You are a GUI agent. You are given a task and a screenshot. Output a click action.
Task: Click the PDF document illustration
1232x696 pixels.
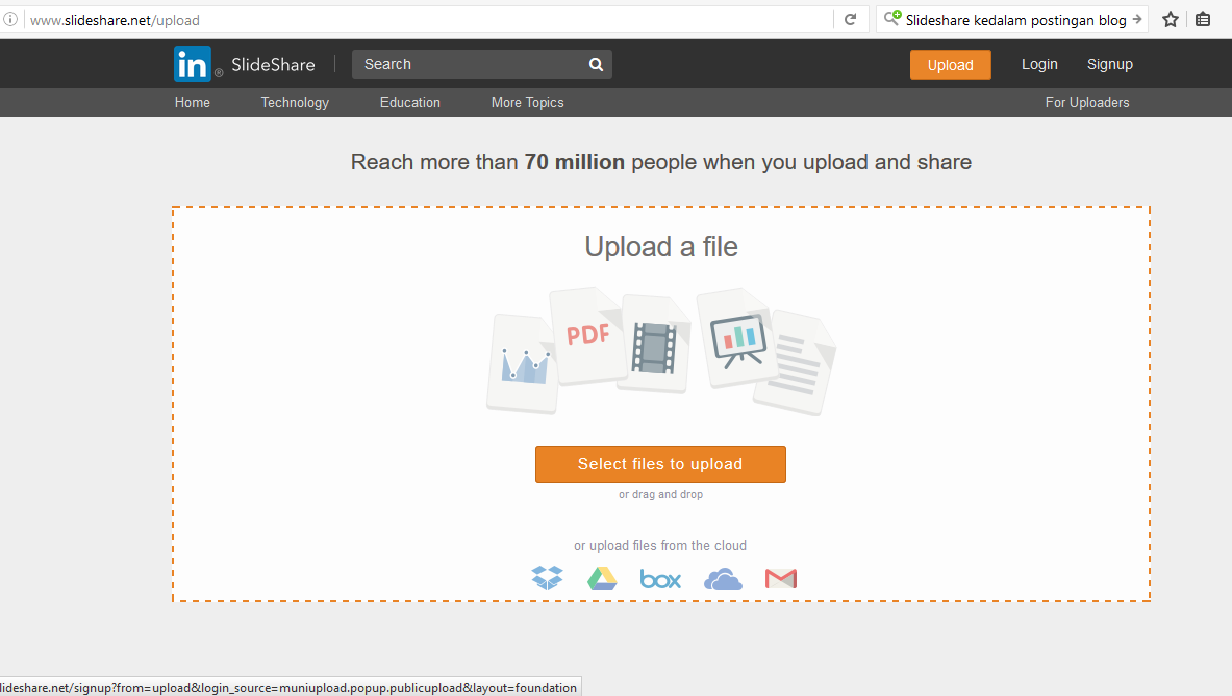pyautogui.click(x=588, y=336)
